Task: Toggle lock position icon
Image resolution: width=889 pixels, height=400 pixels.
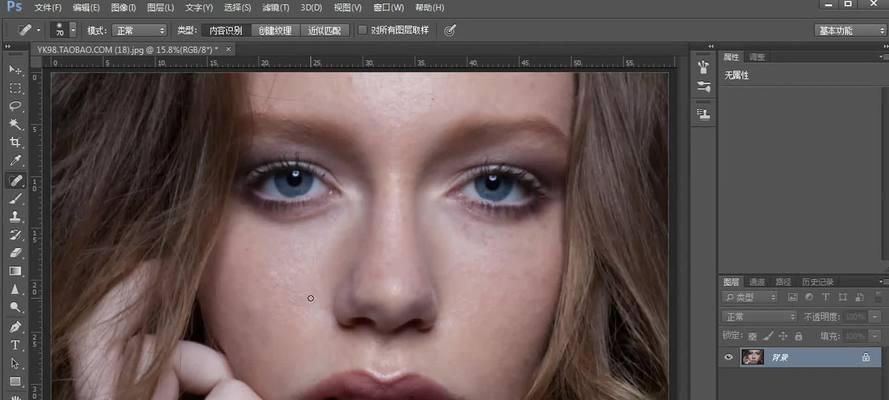Action: [783, 336]
